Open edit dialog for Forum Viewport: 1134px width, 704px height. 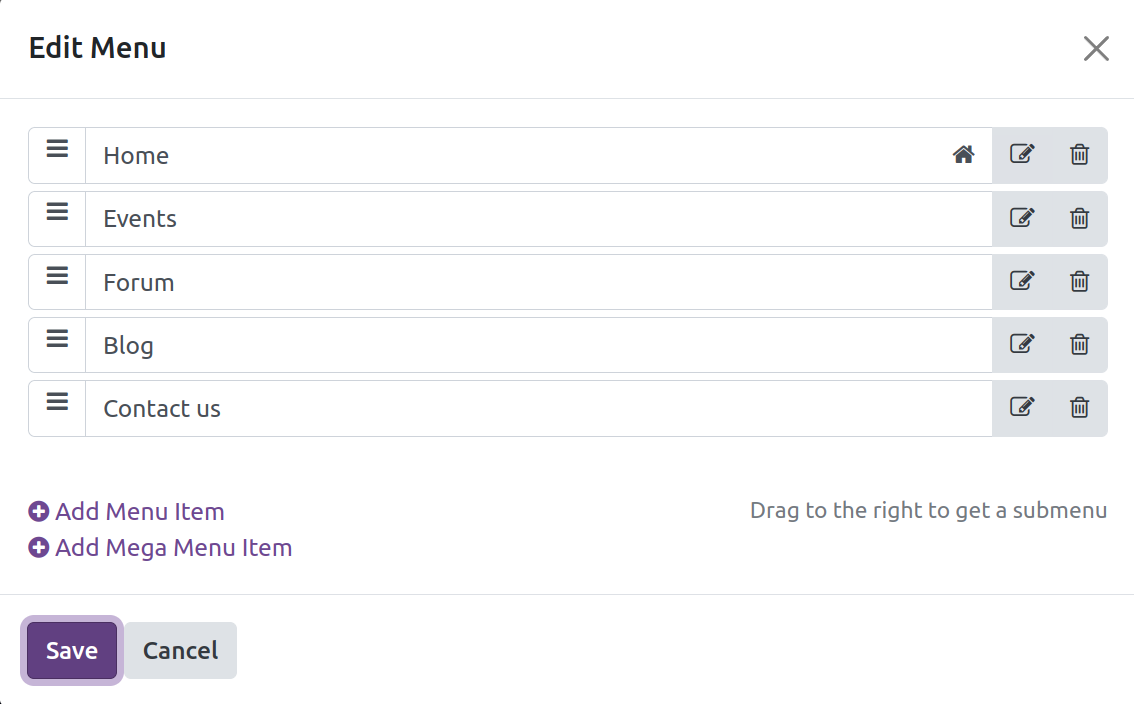click(x=1021, y=281)
